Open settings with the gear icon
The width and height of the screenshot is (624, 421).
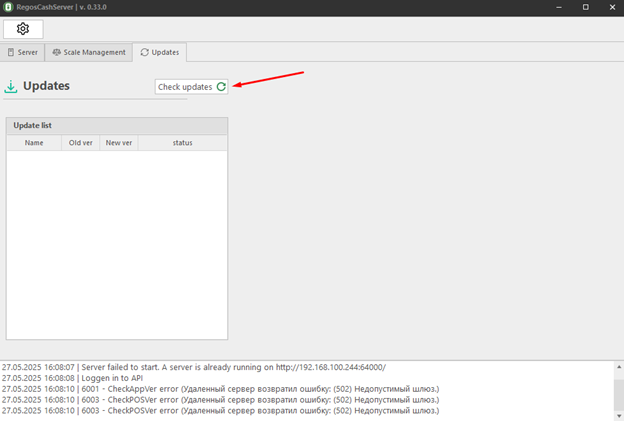23,28
